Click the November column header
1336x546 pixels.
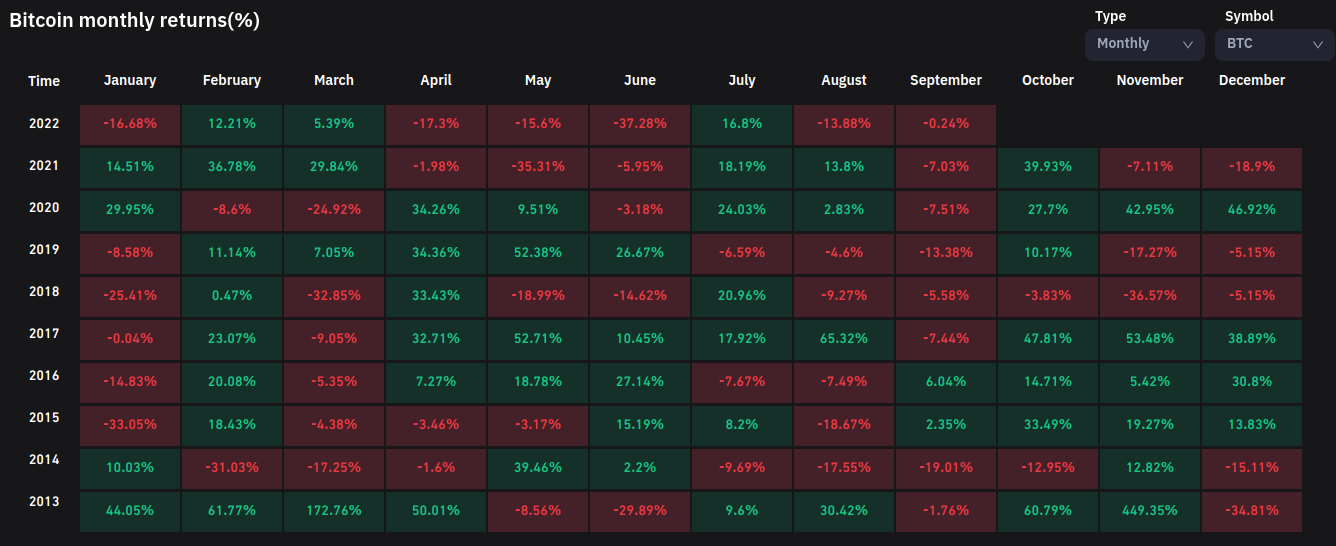click(x=1150, y=80)
